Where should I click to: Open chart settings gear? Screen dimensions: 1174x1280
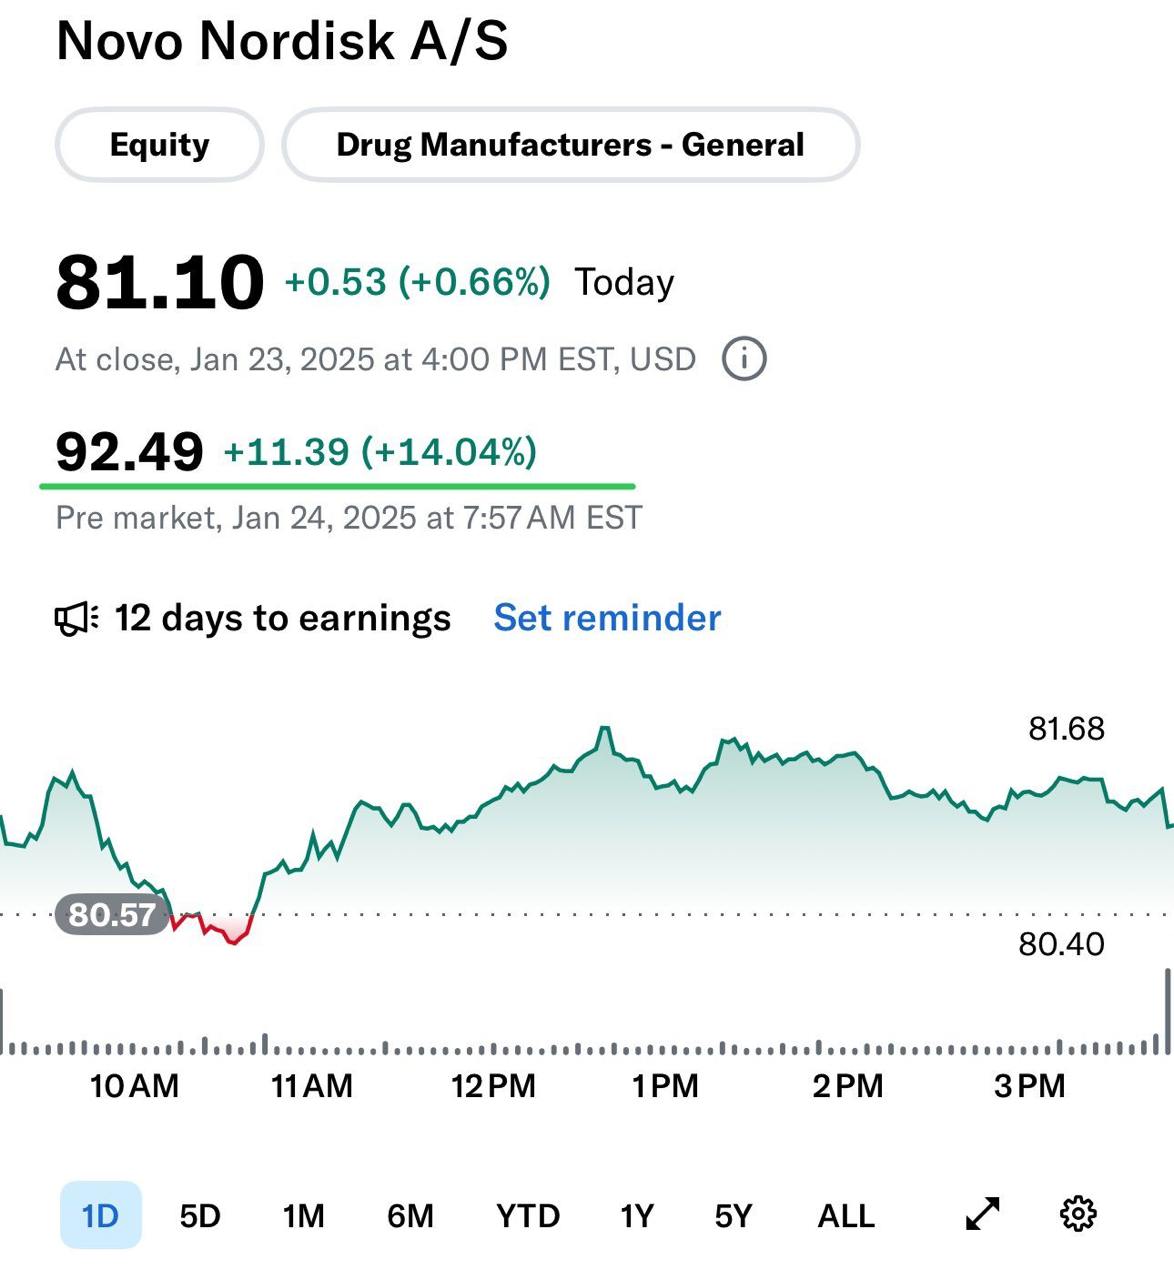pyautogui.click(x=1077, y=1214)
